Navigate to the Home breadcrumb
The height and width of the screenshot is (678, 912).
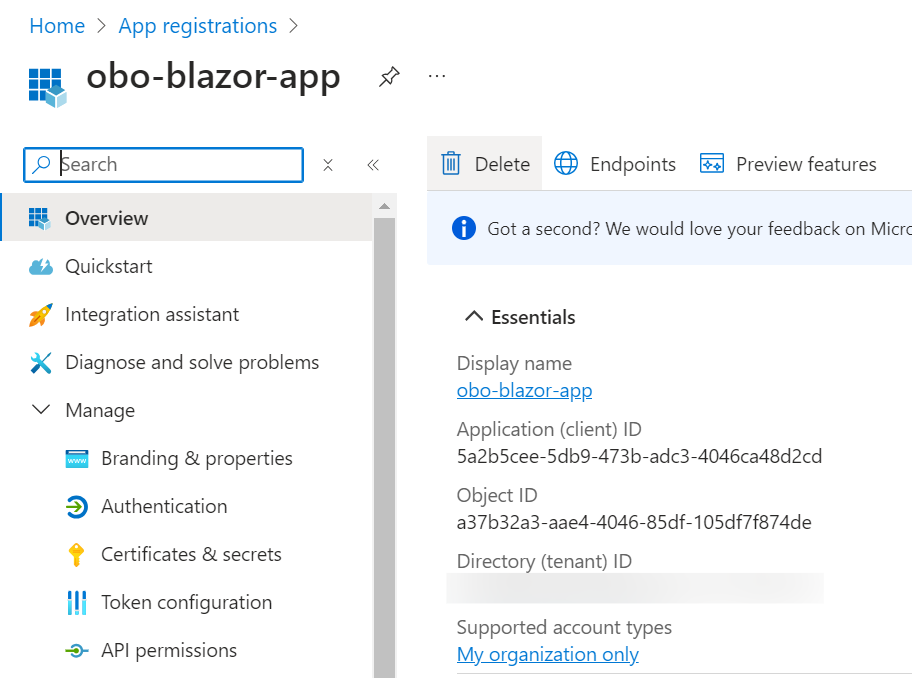[57, 26]
